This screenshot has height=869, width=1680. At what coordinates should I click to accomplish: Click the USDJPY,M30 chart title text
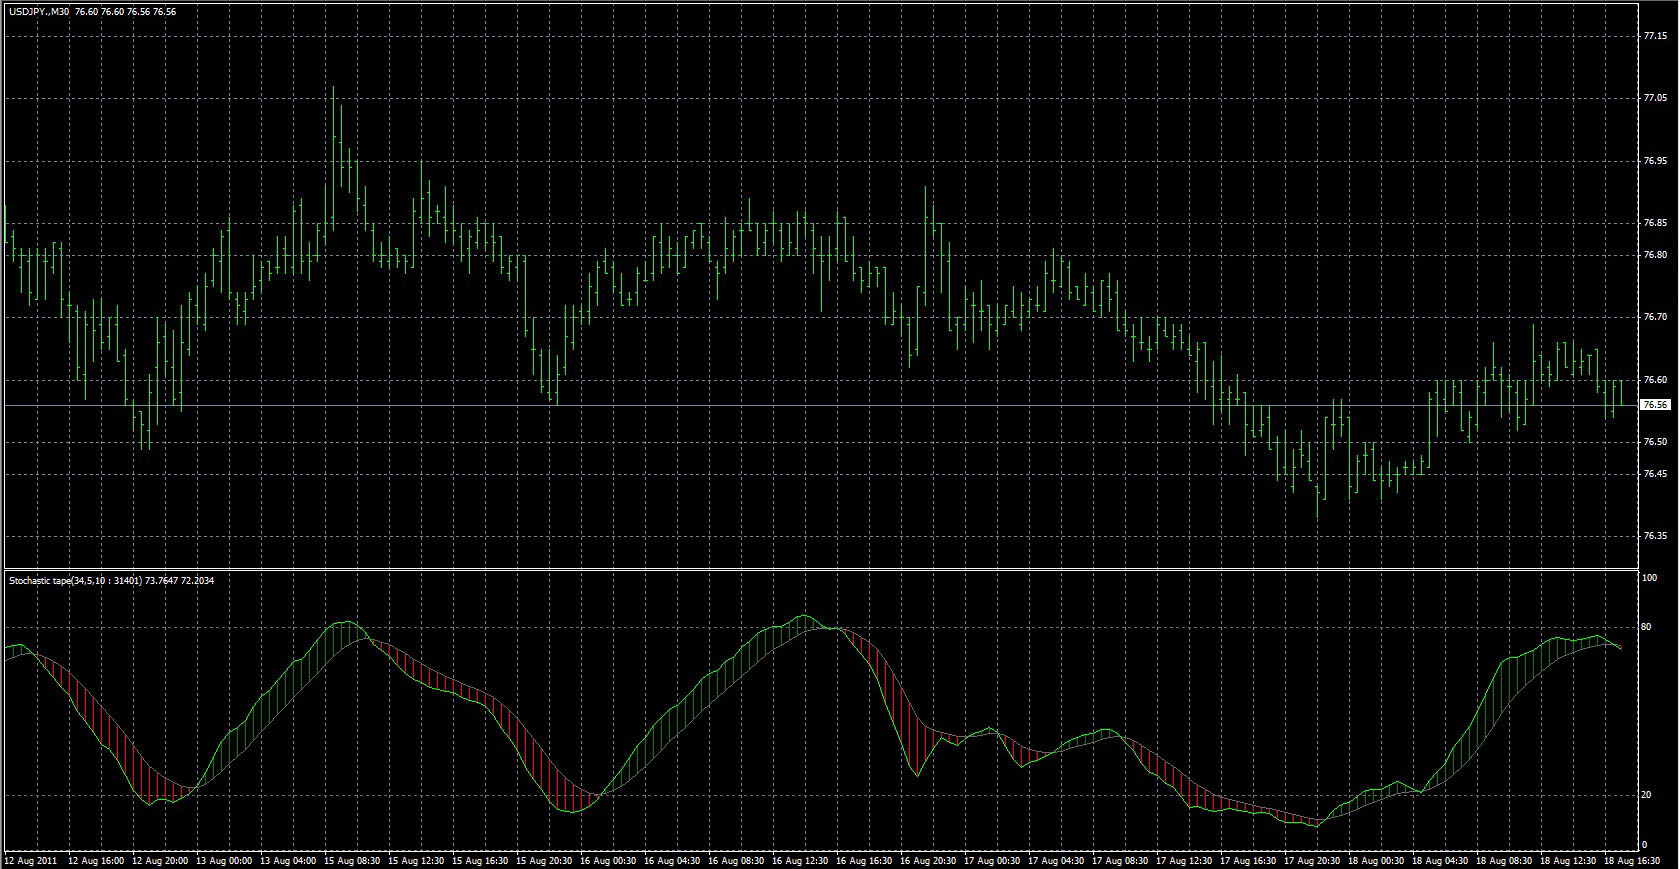pos(40,12)
